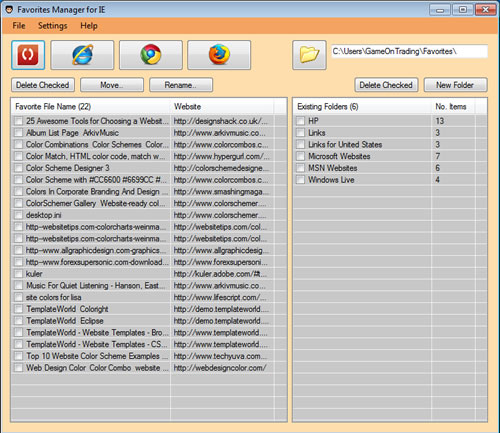This screenshot has width=500, height=433.
Task: Click the http://webdesigncolor.com/ URL cell
Action: [x=220, y=368]
